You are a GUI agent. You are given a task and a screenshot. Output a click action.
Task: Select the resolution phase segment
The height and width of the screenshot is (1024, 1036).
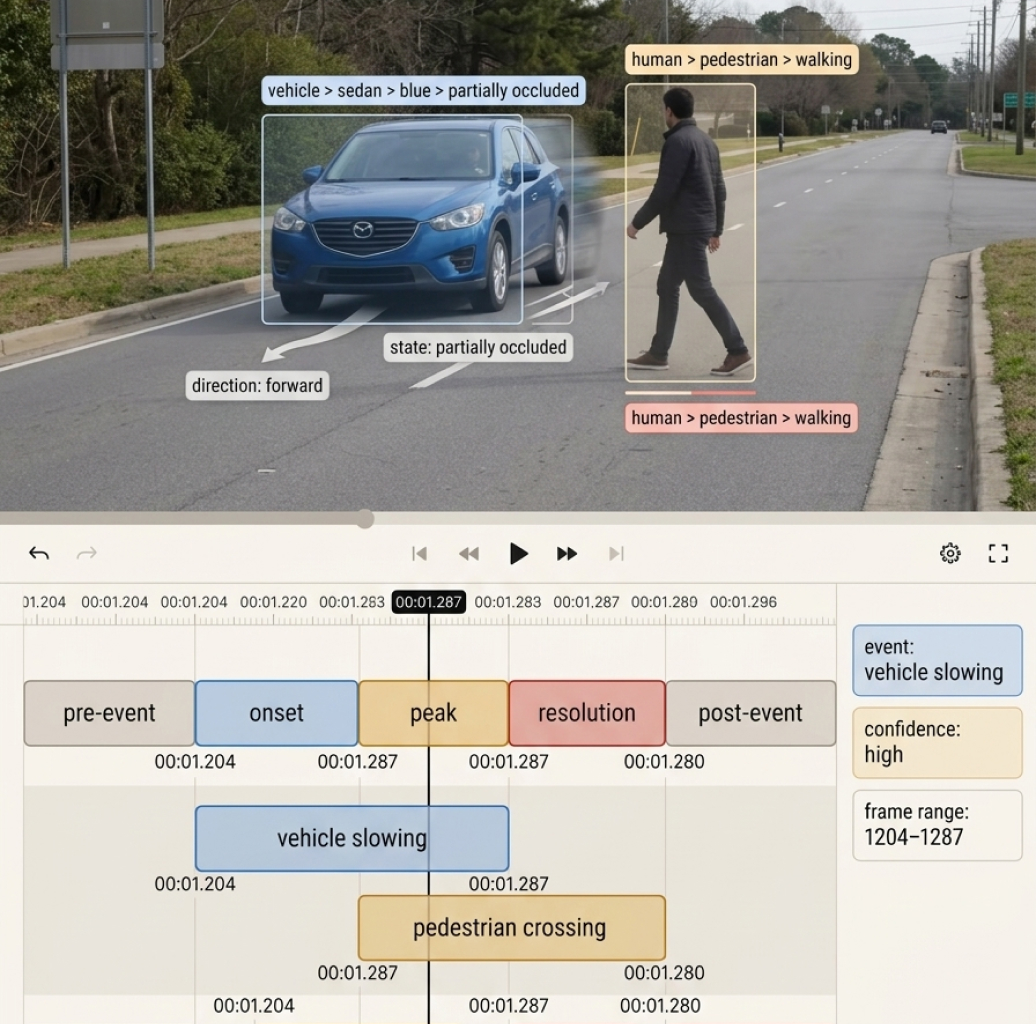point(587,713)
